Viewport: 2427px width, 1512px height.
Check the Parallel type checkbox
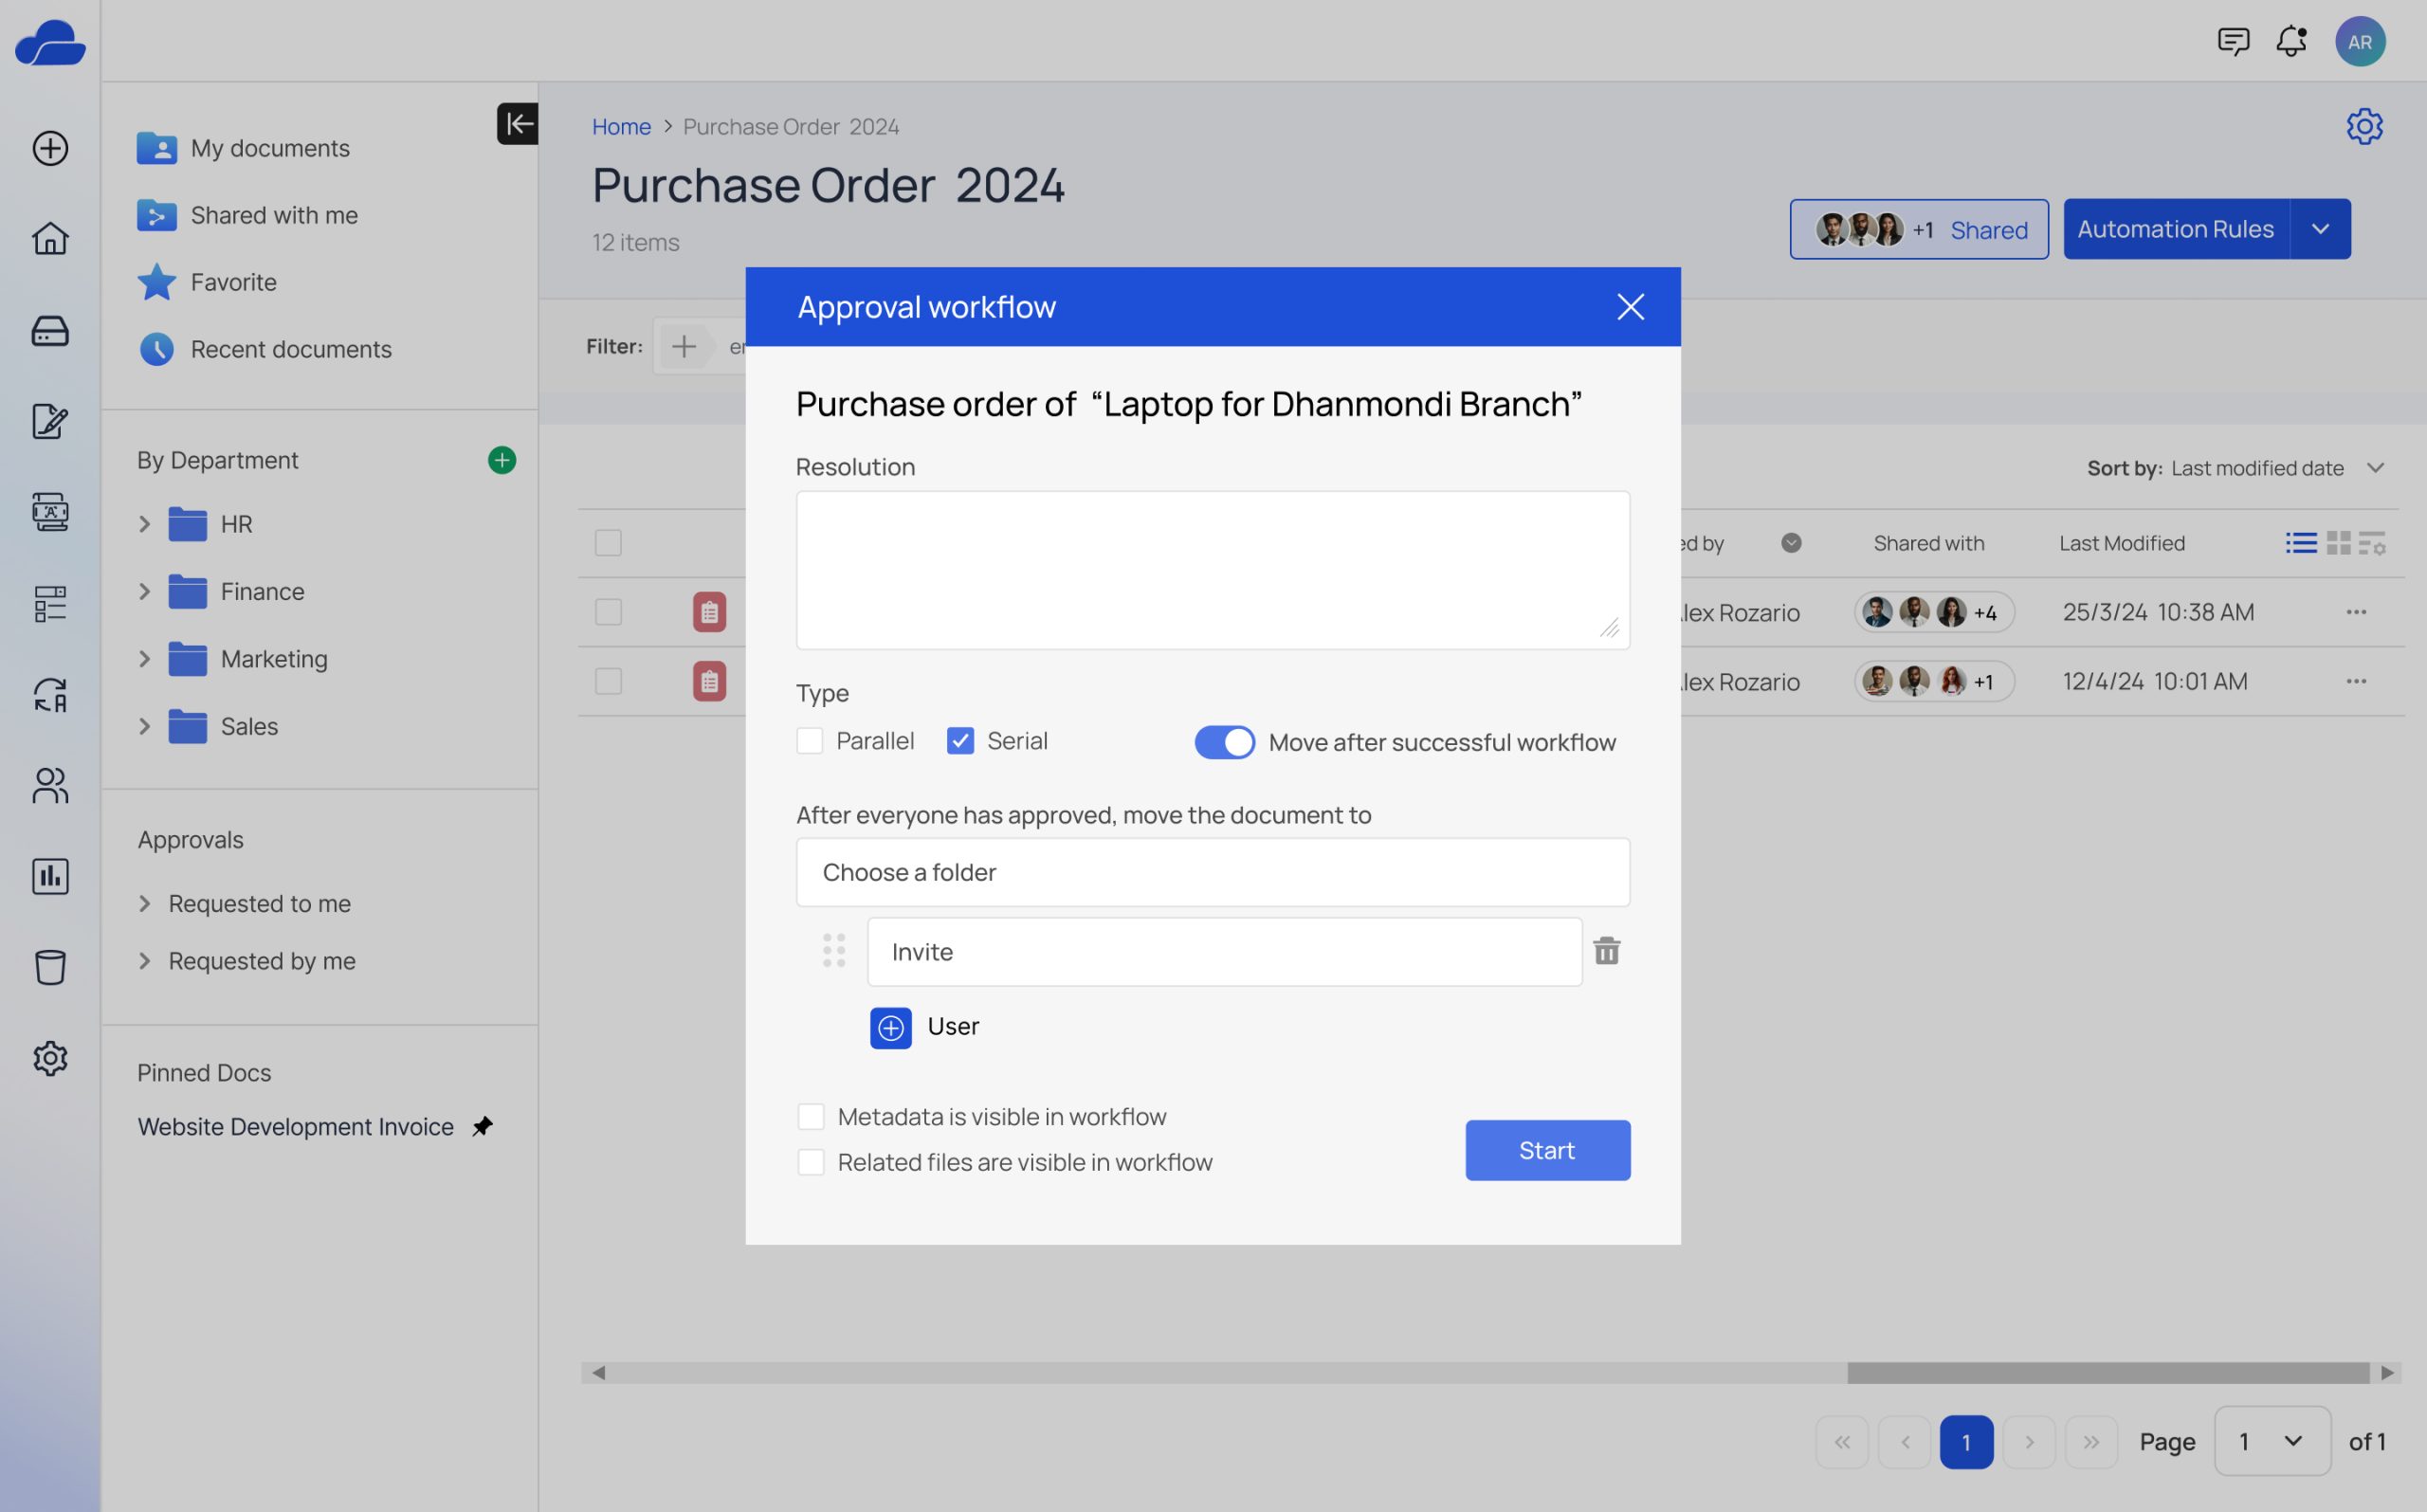pos(810,741)
